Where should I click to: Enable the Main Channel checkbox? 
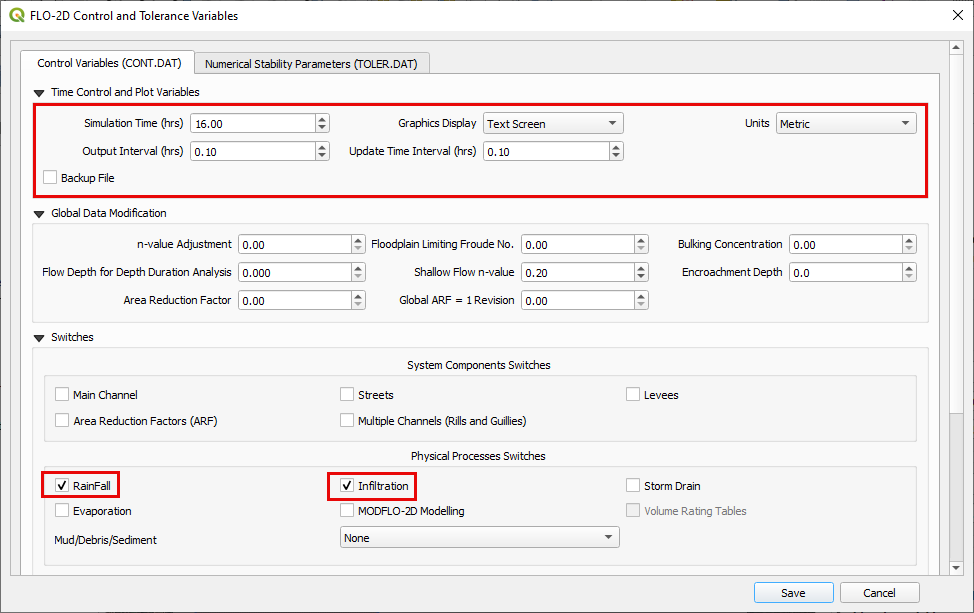pyautogui.click(x=63, y=395)
